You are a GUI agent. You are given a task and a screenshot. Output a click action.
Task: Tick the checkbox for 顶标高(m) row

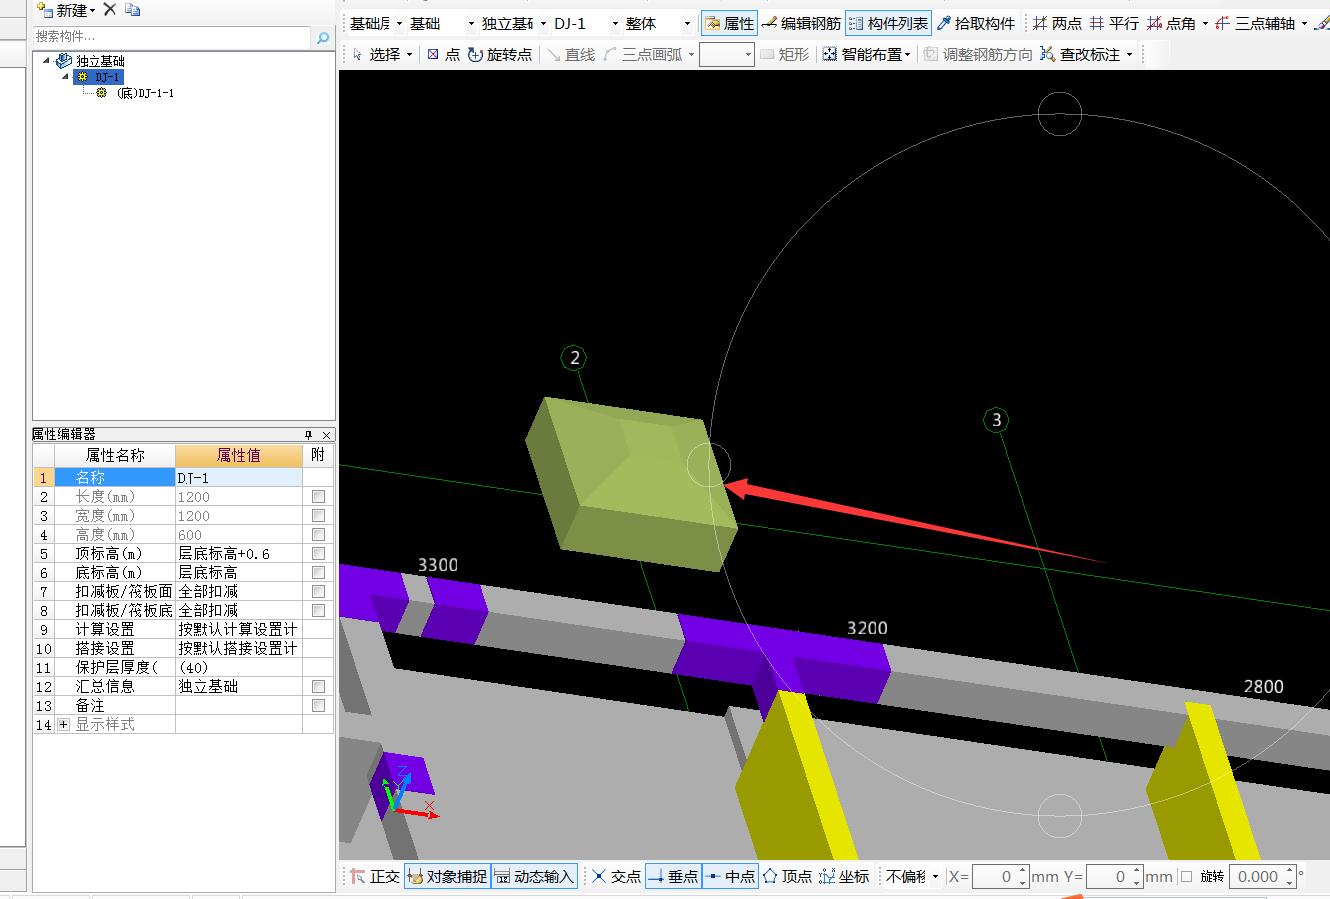(318, 553)
